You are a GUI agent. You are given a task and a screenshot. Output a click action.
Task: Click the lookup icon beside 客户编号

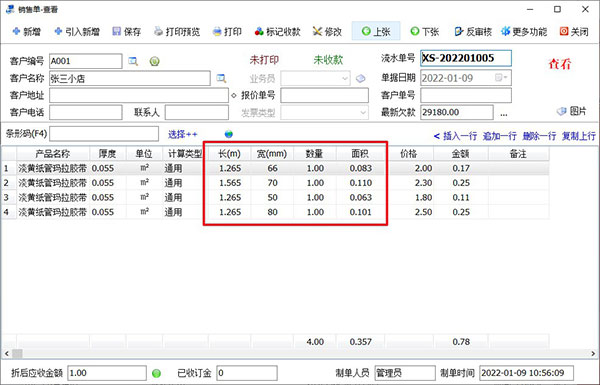(x=133, y=61)
